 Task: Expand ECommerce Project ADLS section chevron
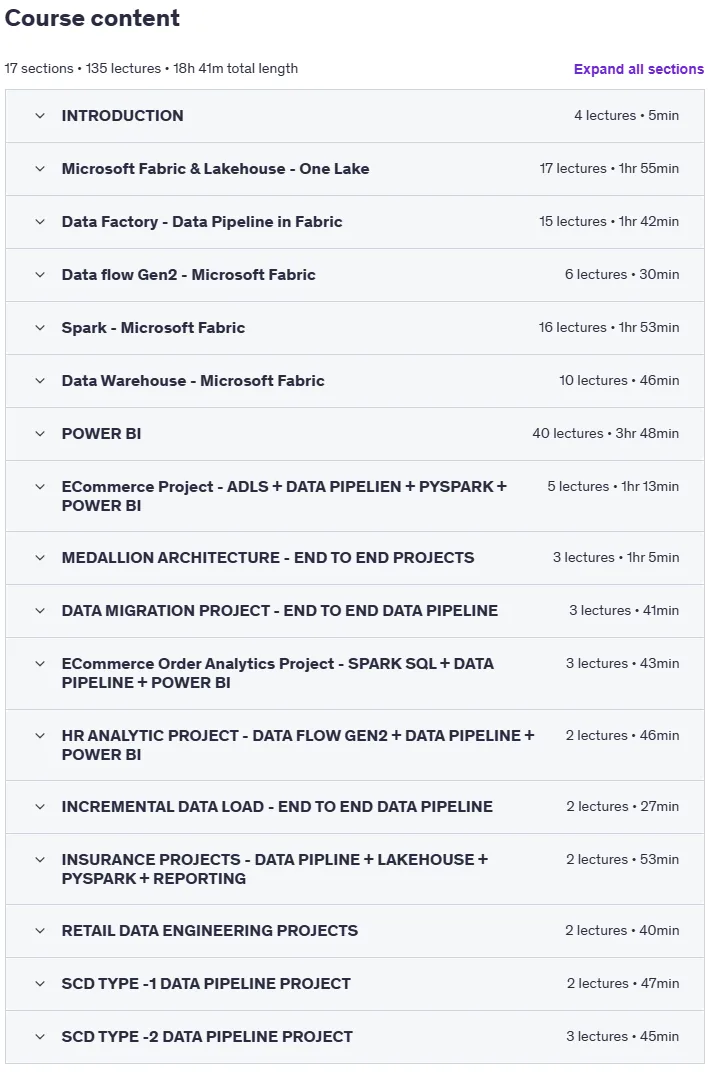coord(40,487)
